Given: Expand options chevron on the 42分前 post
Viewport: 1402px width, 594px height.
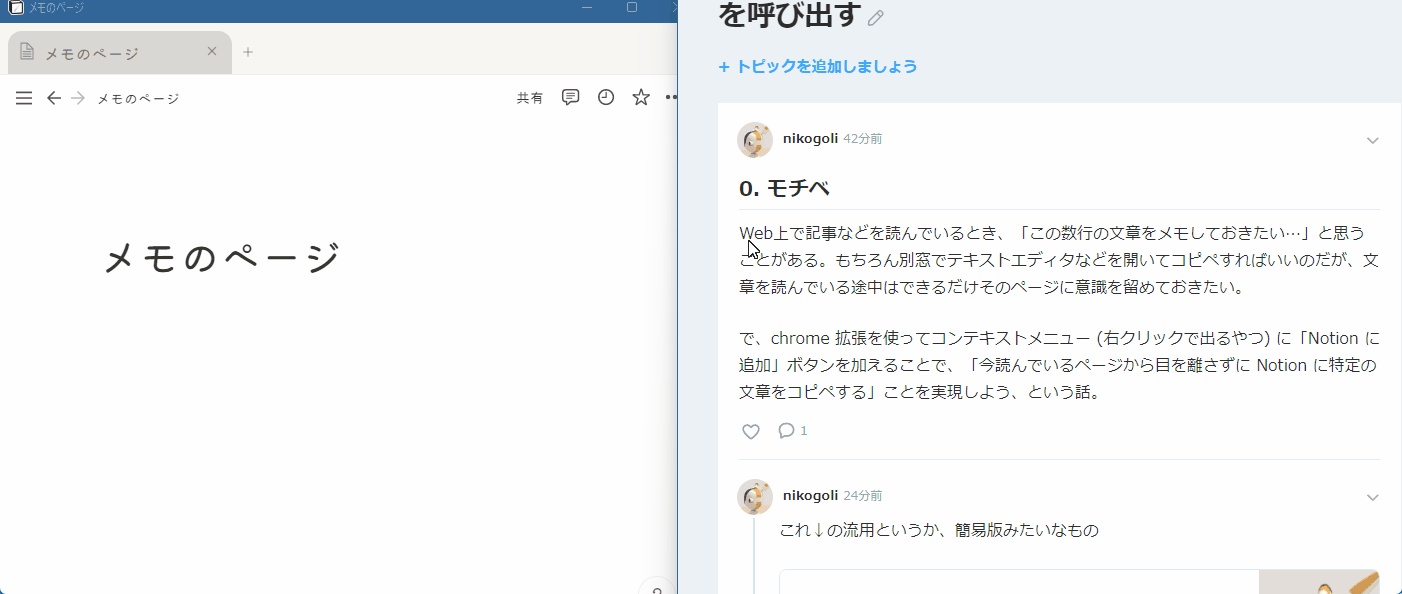Looking at the screenshot, I should click(x=1372, y=141).
